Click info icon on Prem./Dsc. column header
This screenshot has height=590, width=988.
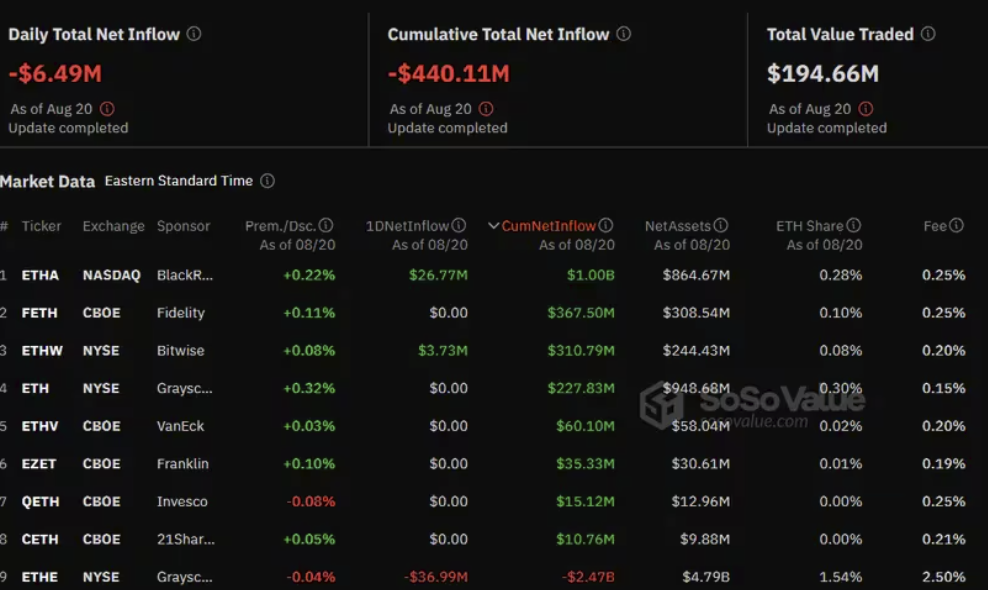[326, 226]
